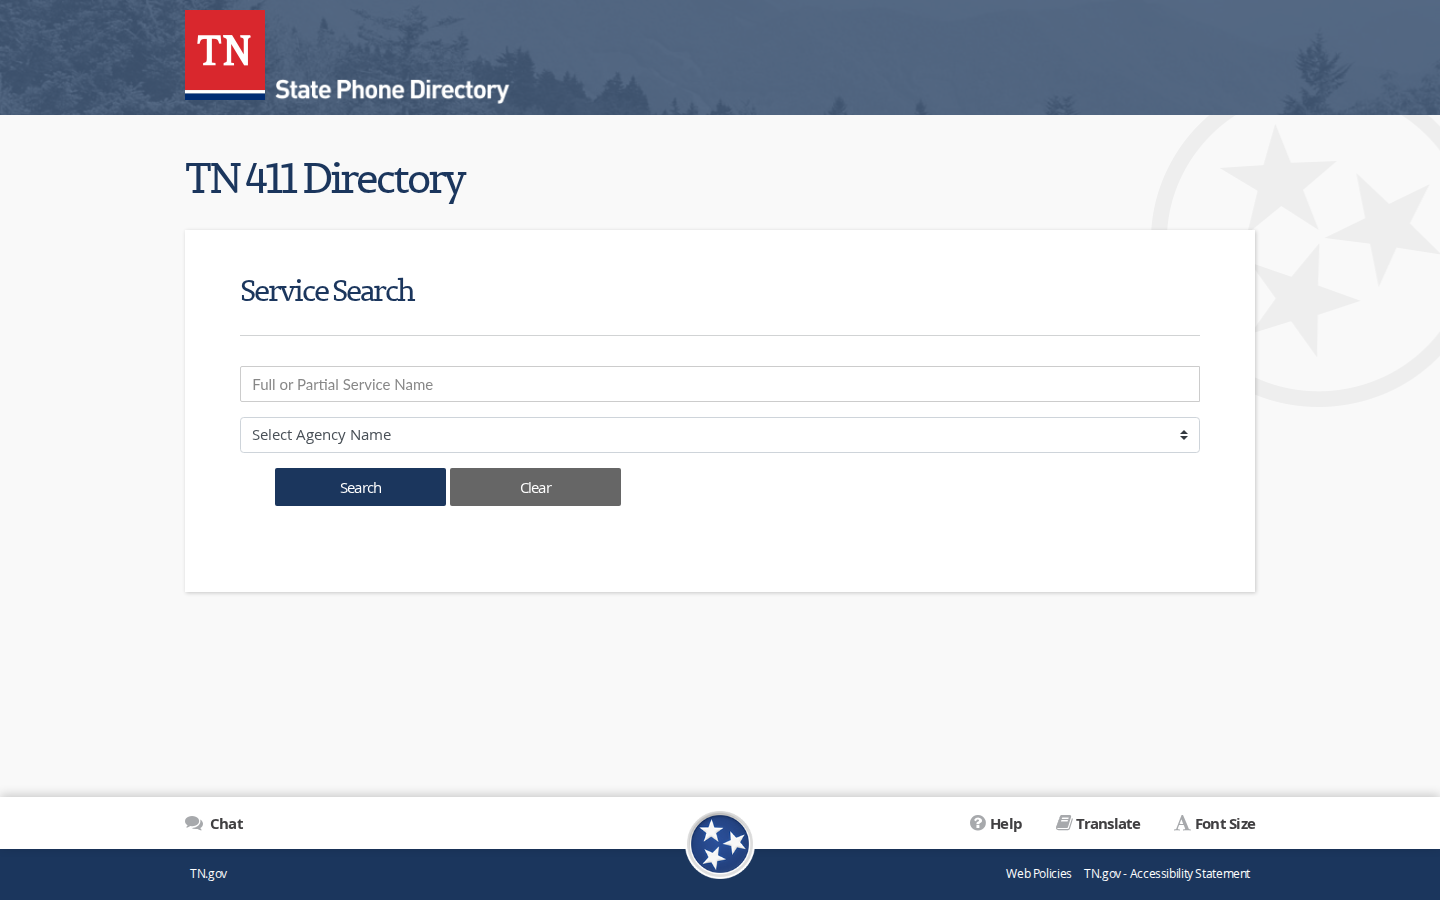Open the Select Agency Name dropdown
1440x900 pixels.
(x=720, y=435)
